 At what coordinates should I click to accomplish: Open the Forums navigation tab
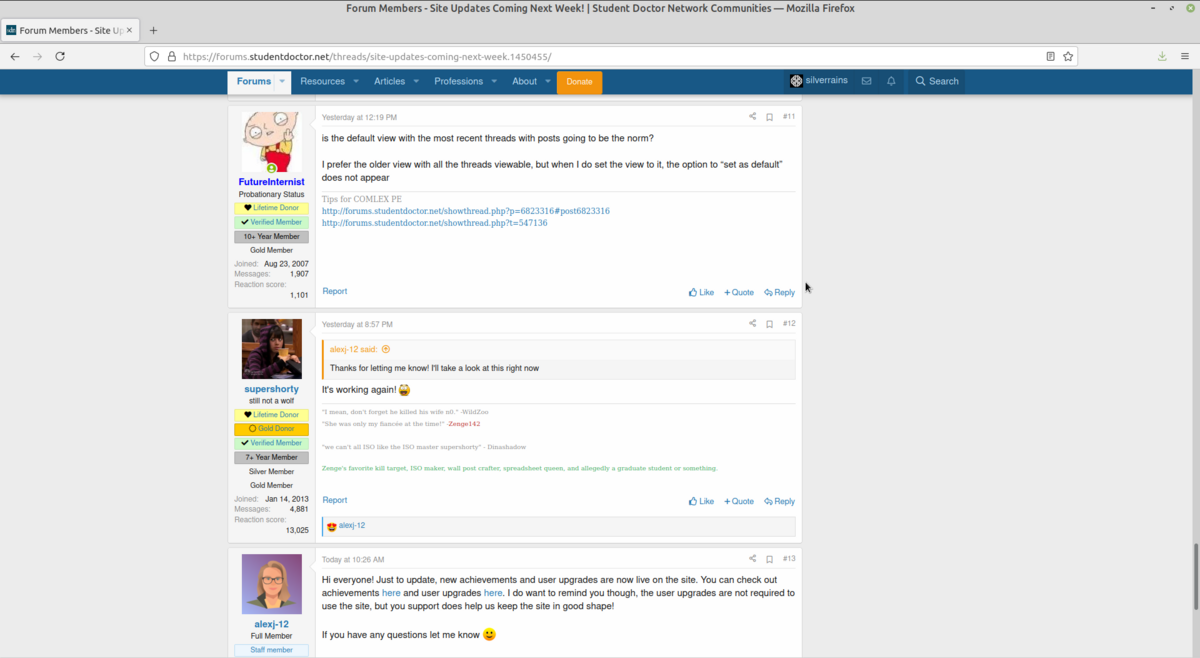(x=253, y=81)
